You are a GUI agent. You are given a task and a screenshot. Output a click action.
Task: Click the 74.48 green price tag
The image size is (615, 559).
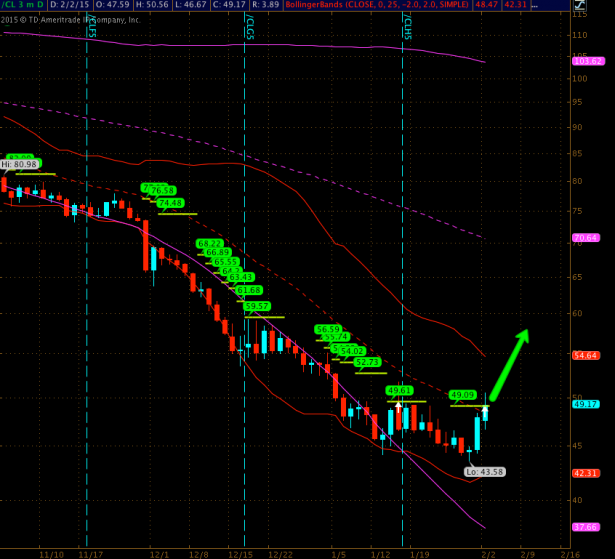coord(171,203)
